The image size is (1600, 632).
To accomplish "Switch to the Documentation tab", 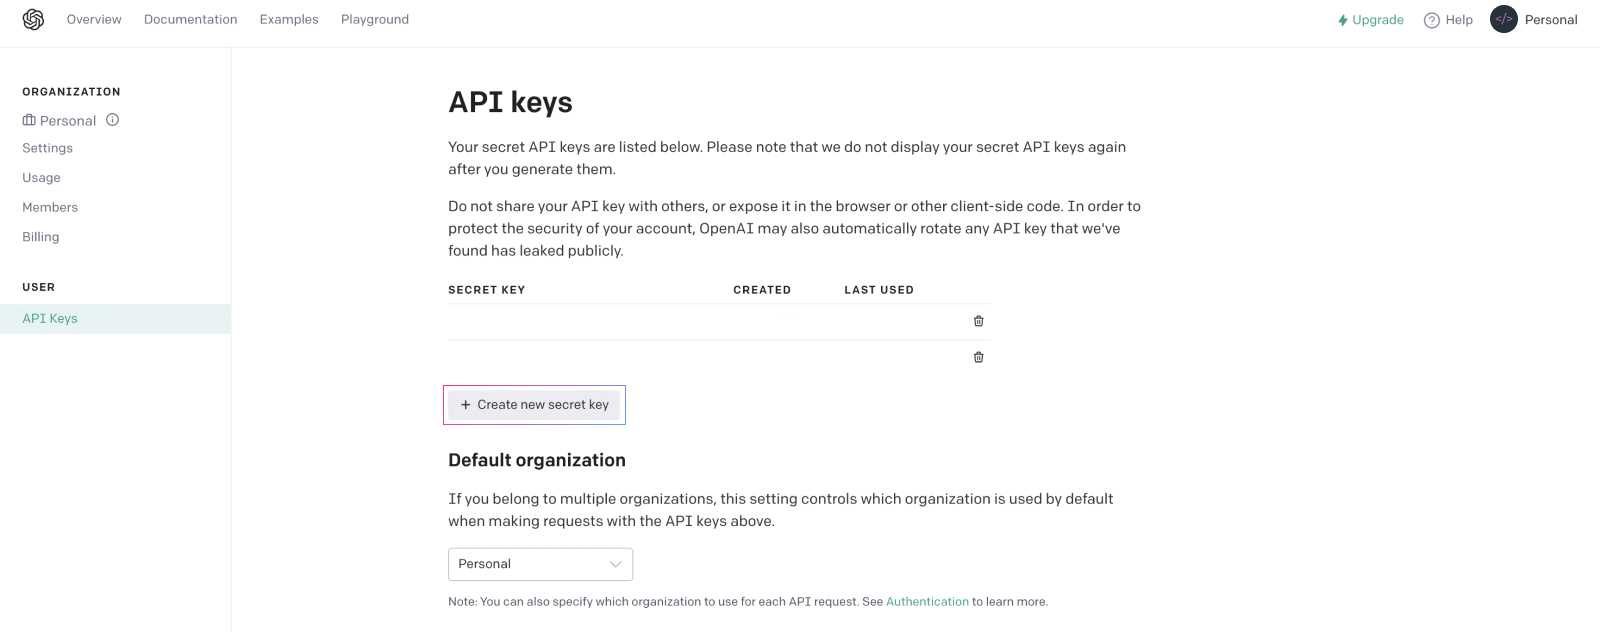I will [190, 19].
